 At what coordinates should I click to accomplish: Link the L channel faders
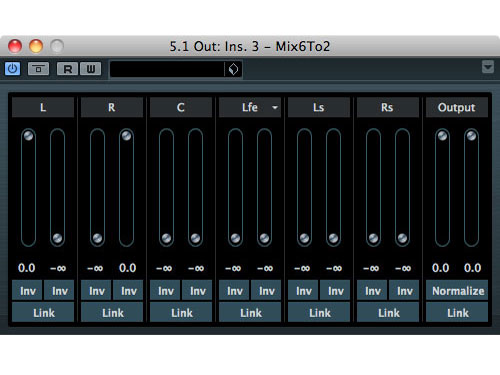coord(43,312)
